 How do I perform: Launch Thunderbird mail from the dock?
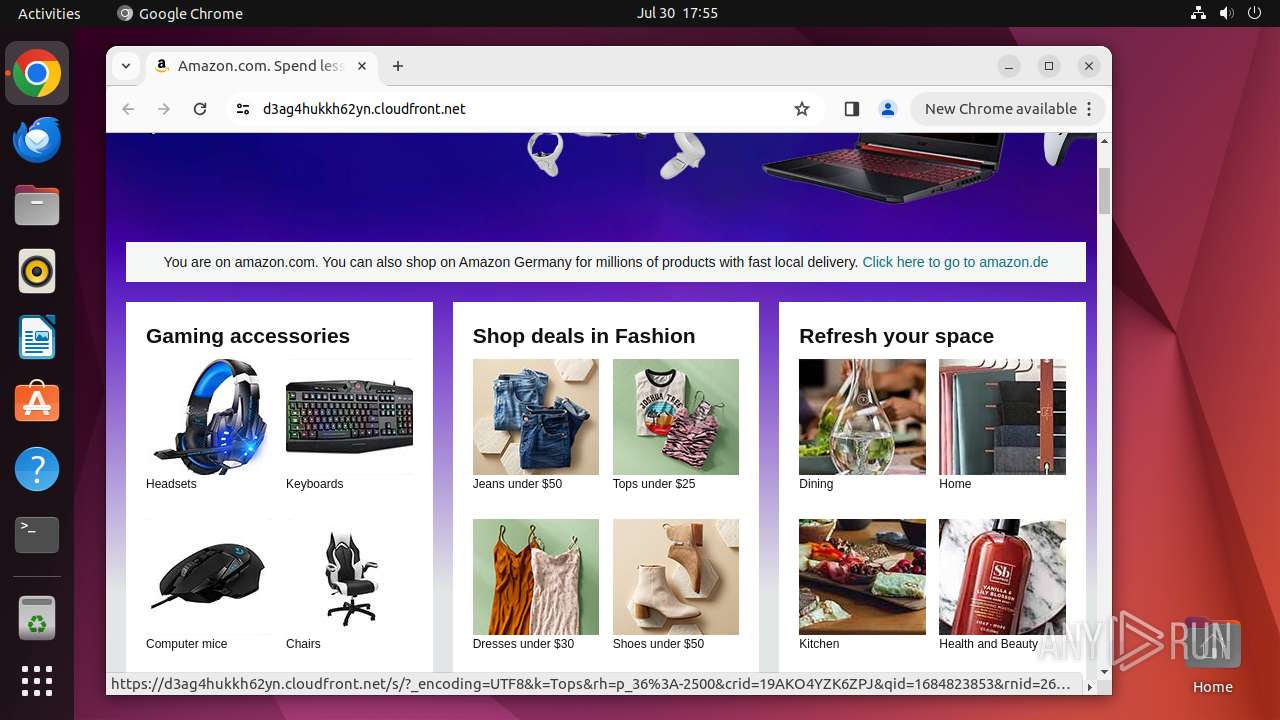[x=37, y=139]
